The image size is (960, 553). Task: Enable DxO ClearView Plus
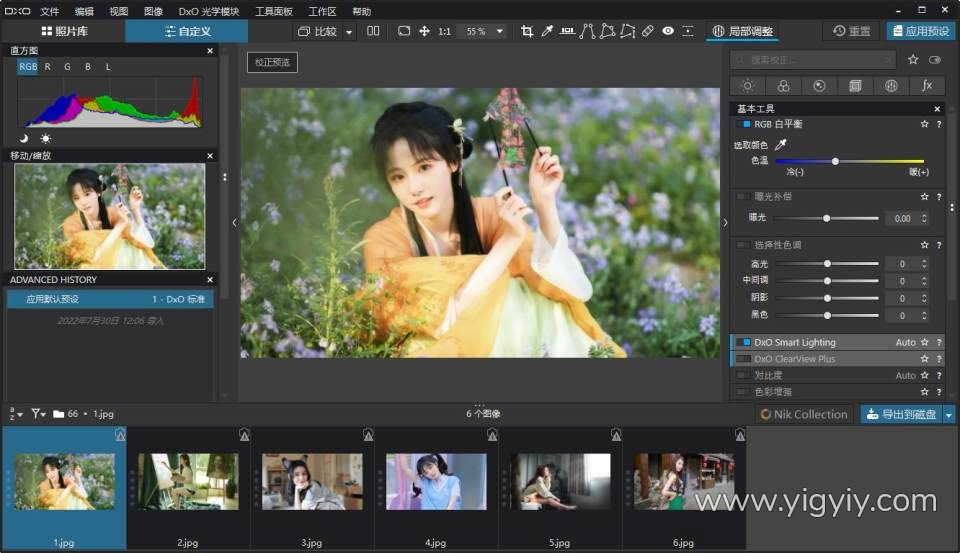(x=743, y=359)
